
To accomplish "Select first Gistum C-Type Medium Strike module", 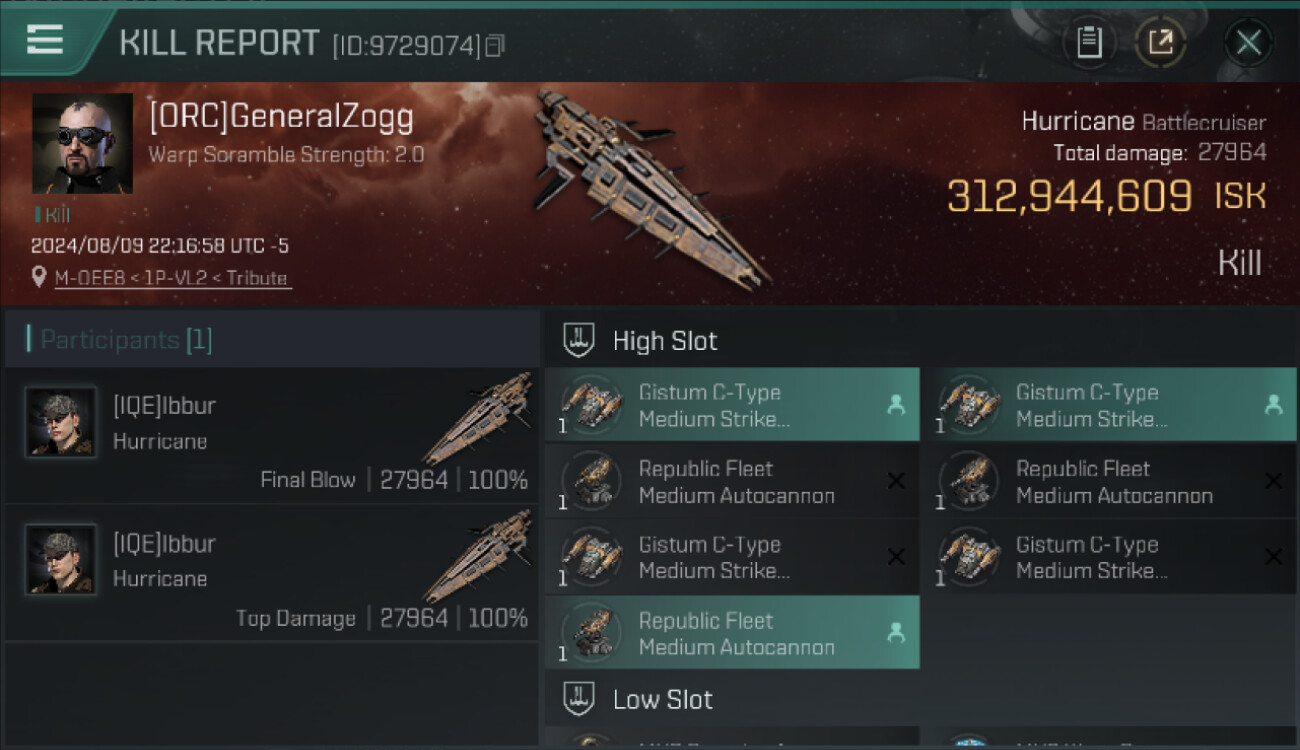I will point(731,405).
